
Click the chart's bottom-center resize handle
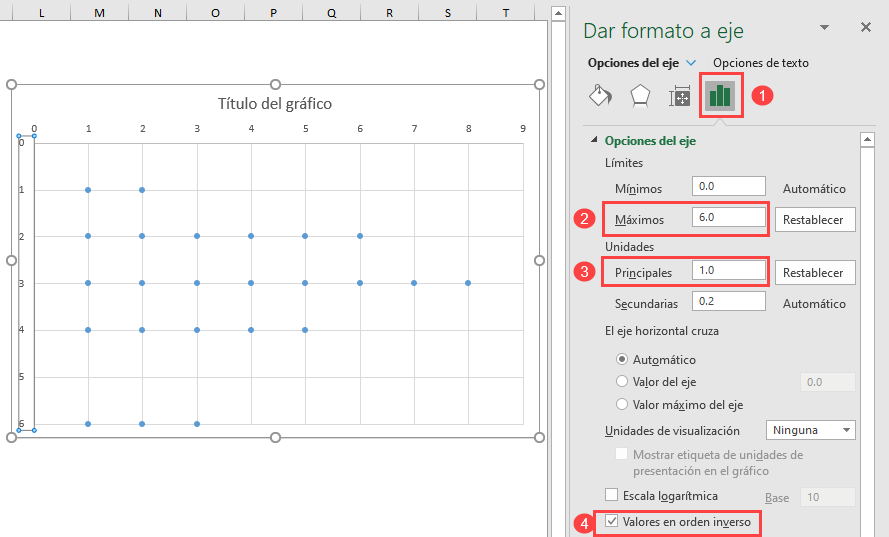pyautogui.click(x=275, y=437)
